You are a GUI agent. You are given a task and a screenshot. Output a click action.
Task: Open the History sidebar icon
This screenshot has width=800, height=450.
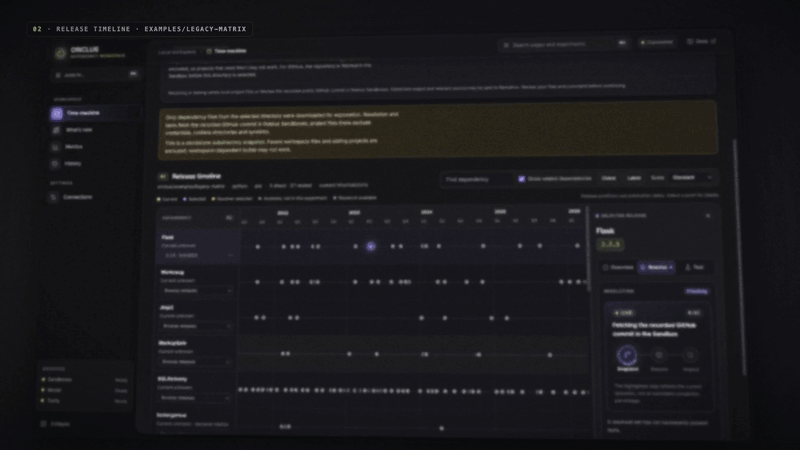tap(55, 164)
